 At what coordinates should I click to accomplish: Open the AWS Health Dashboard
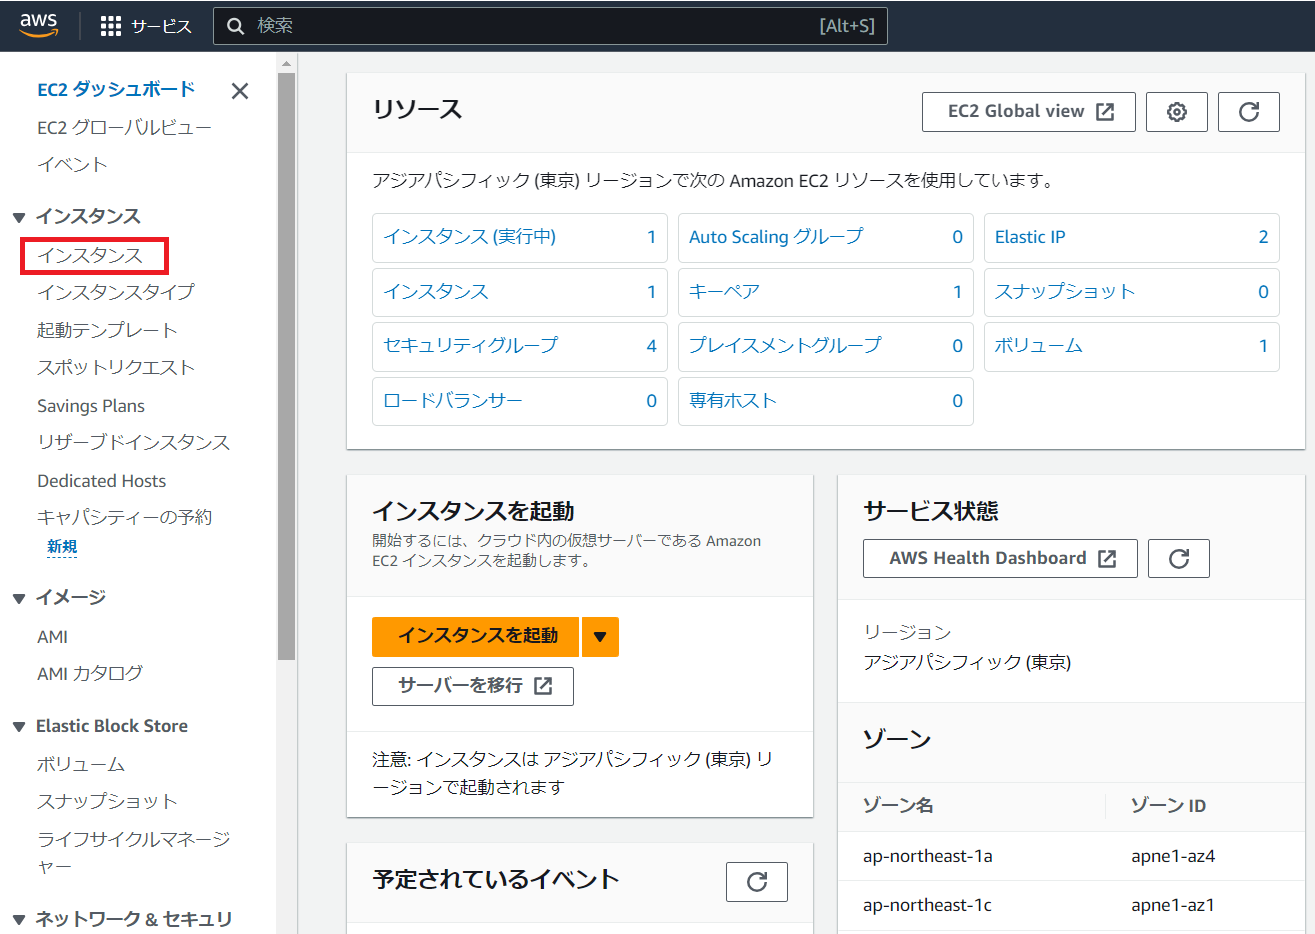[x=999, y=558]
